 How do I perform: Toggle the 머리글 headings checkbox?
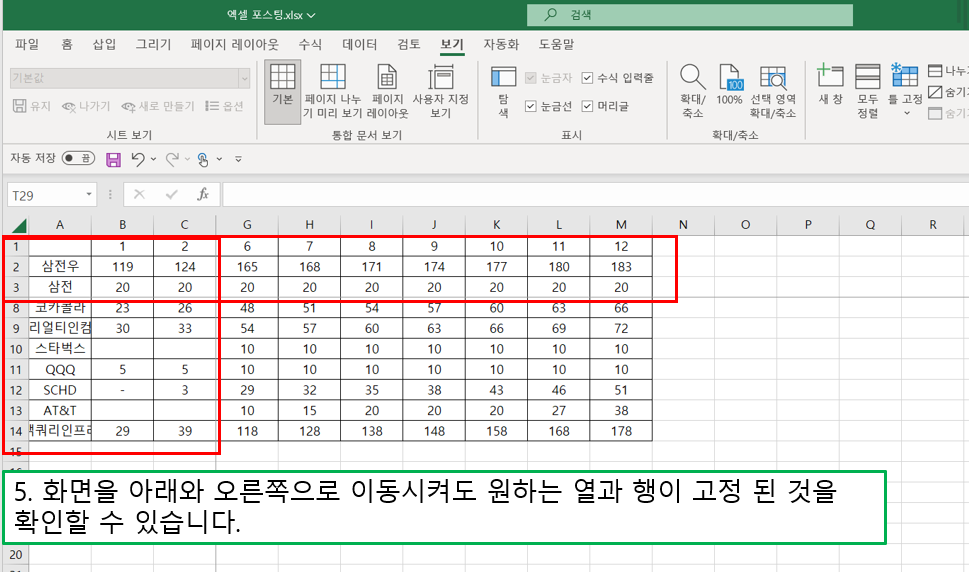[x=588, y=106]
